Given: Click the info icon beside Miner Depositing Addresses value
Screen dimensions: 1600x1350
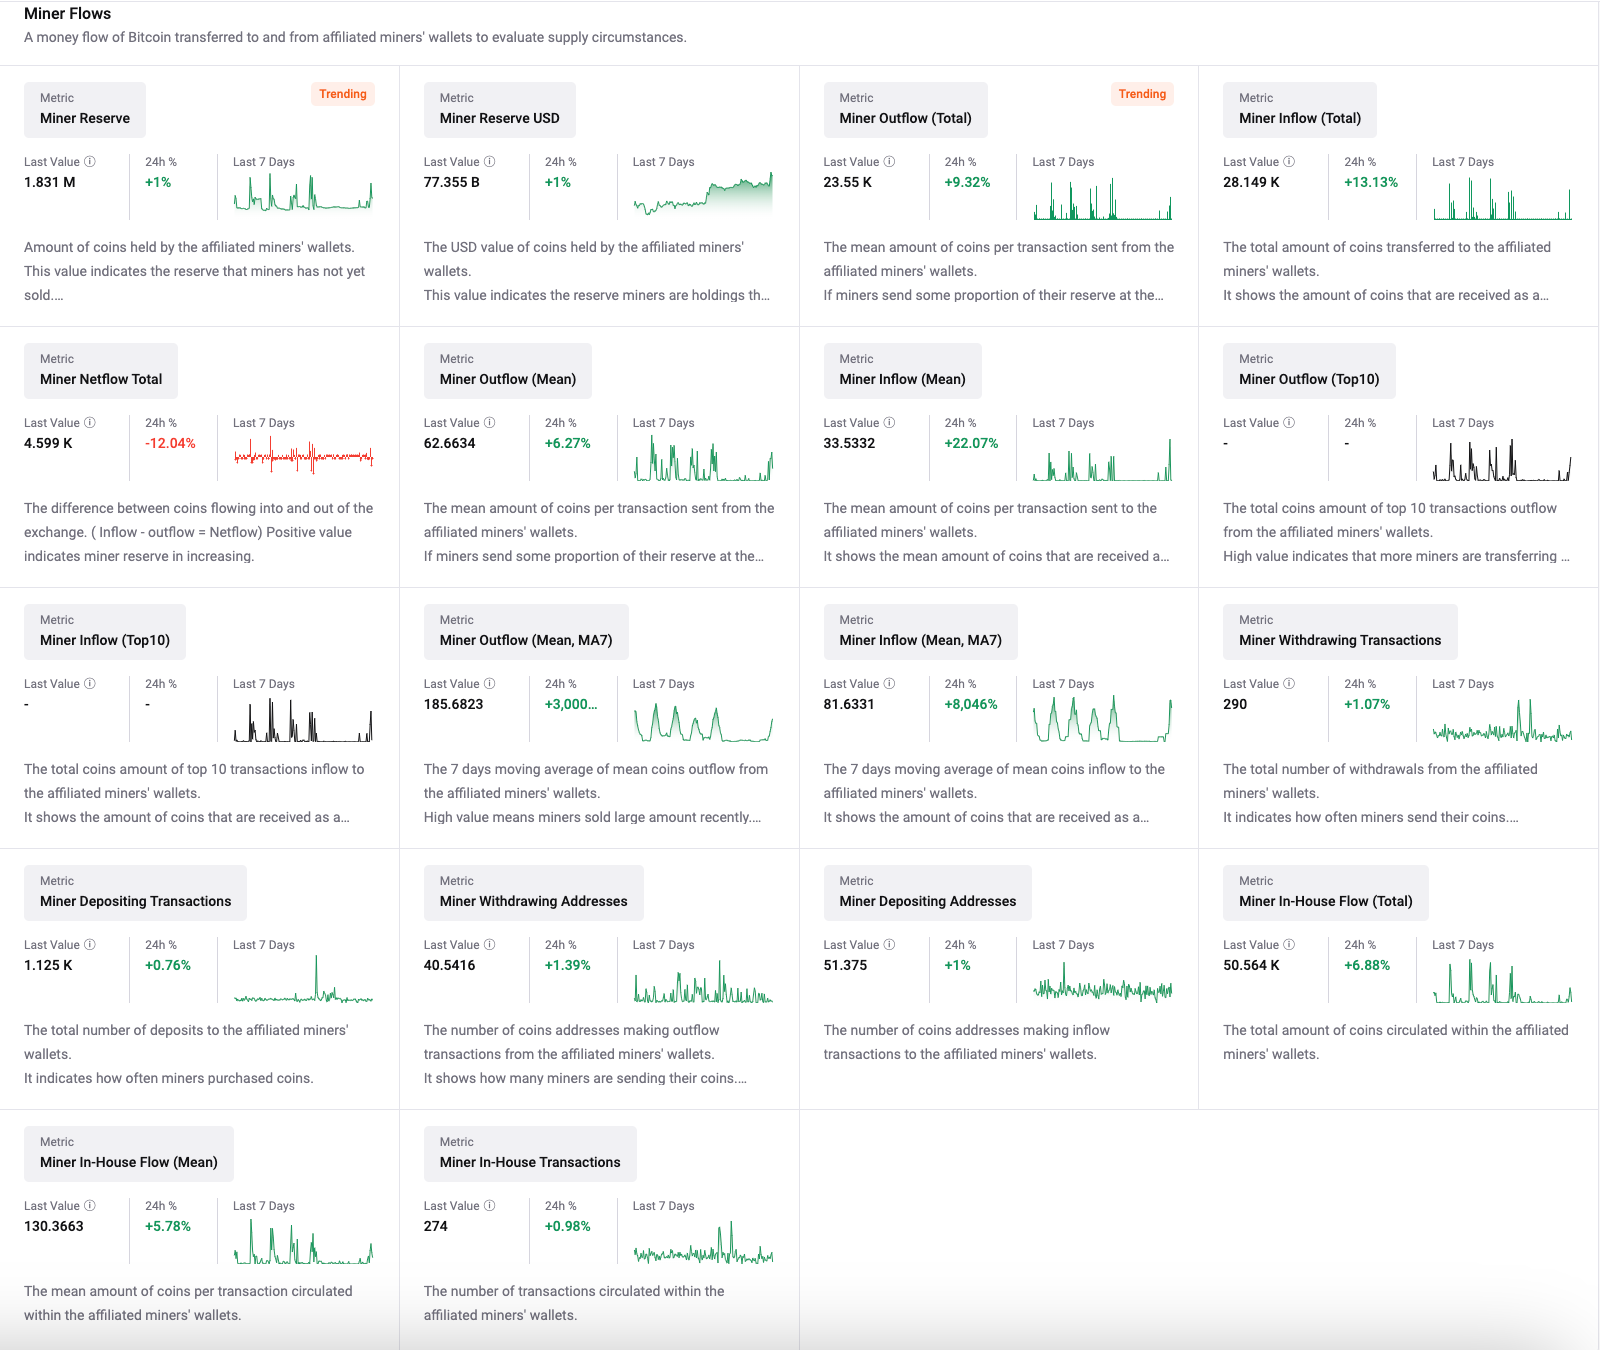Looking at the screenshot, I should click(x=890, y=944).
